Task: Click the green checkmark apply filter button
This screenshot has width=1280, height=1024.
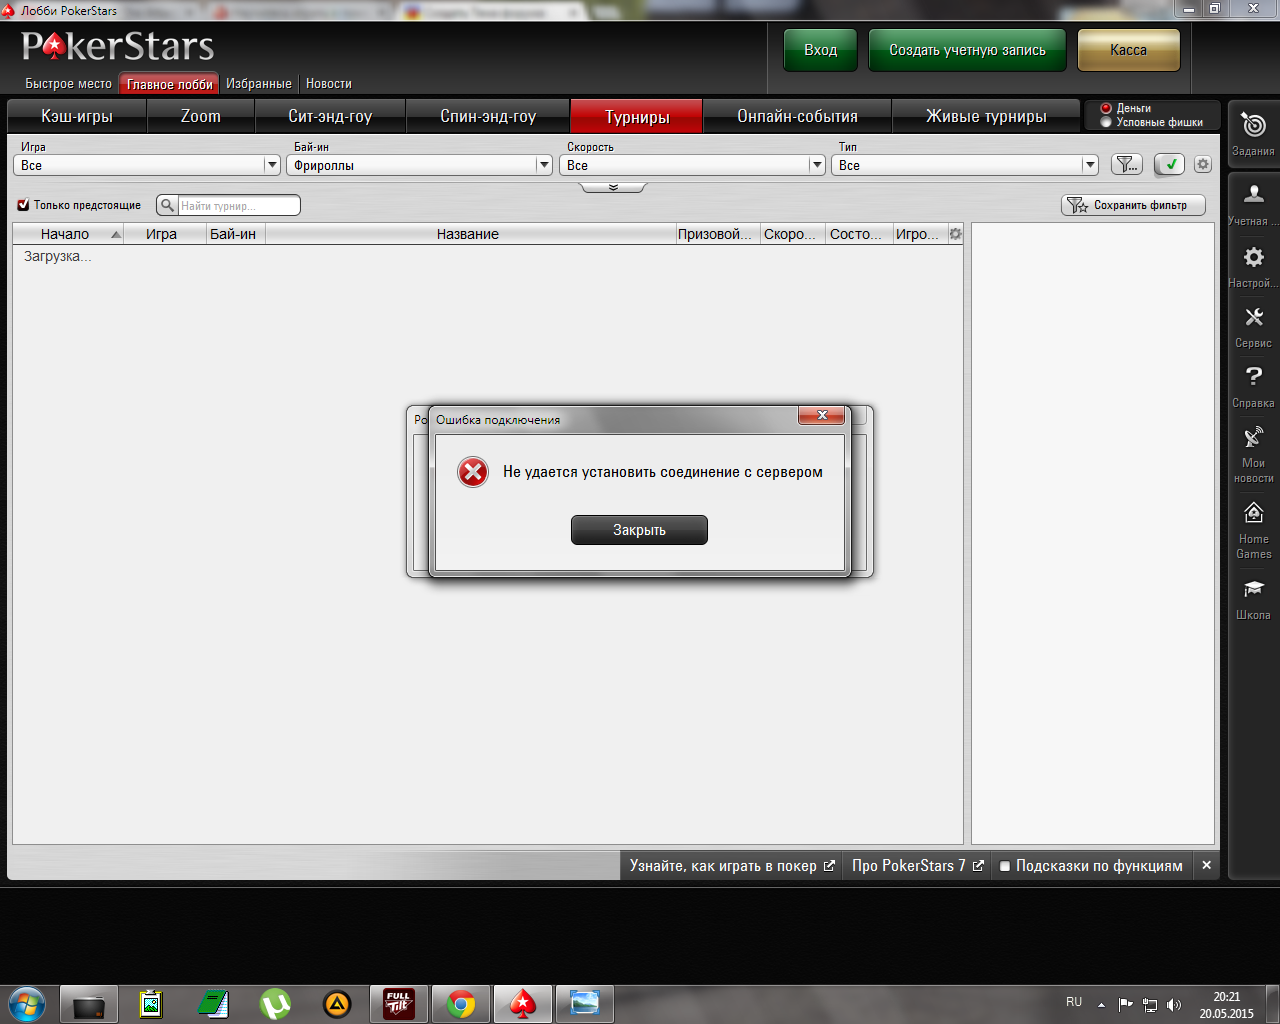Action: coord(1169,164)
